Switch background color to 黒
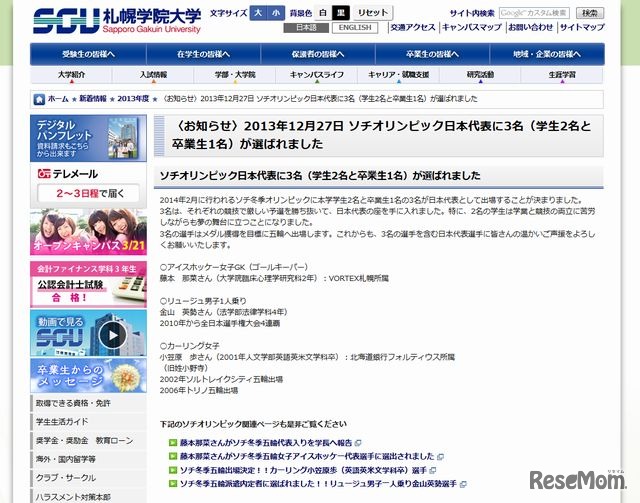 (x=341, y=13)
